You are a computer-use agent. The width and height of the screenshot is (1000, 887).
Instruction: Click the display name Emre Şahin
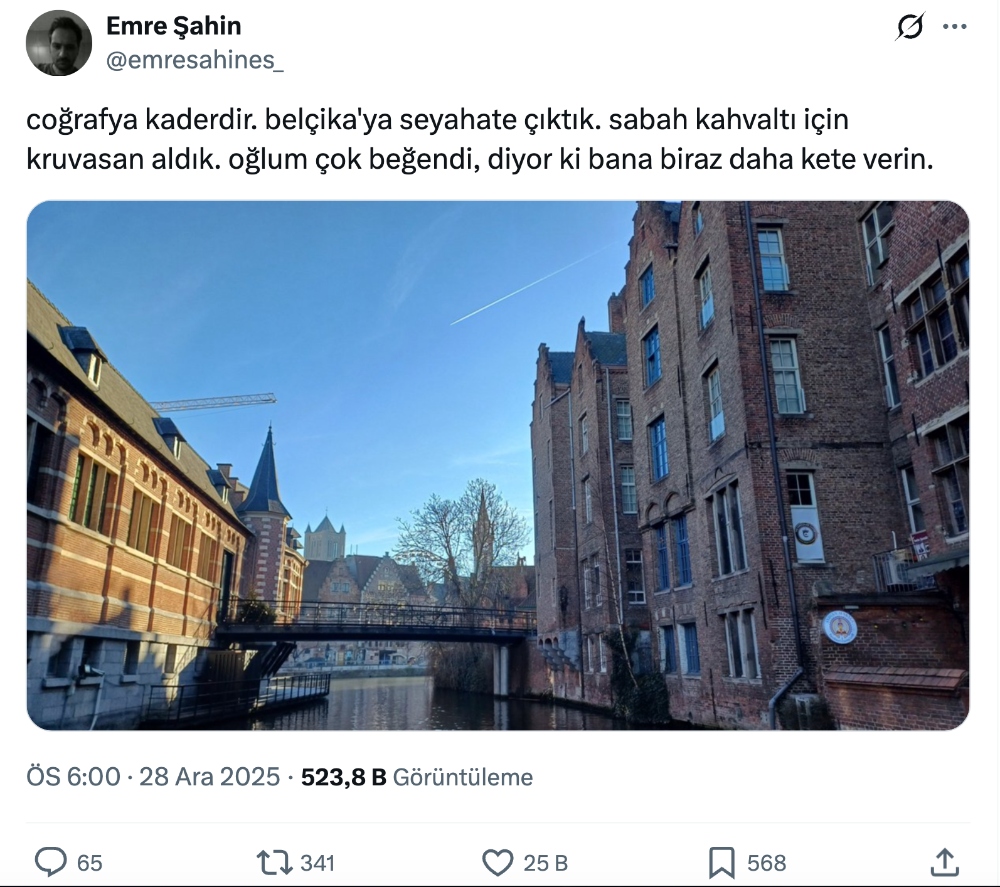coord(173,26)
